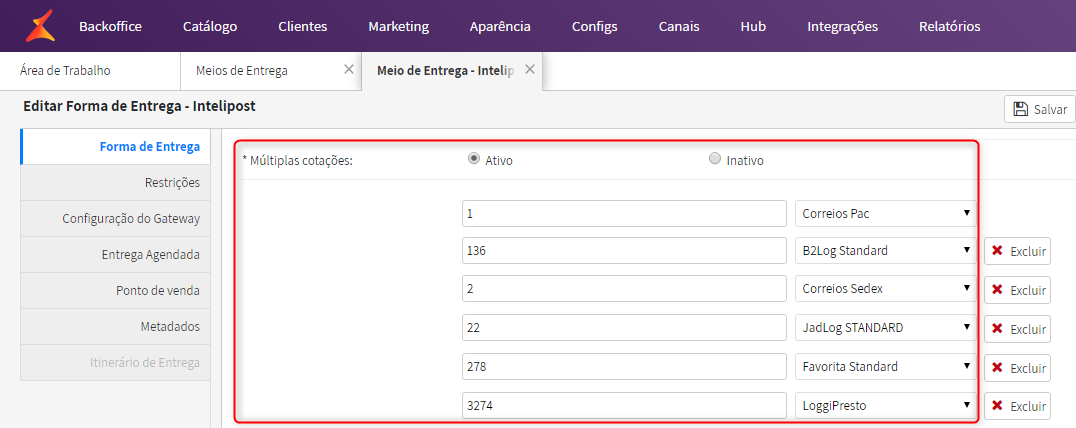Open the Marketing menu

tap(399, 27)
